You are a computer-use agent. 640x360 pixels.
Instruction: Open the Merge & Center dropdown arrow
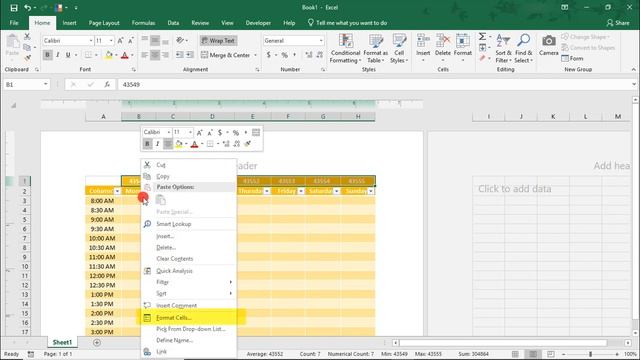point(256,55)
